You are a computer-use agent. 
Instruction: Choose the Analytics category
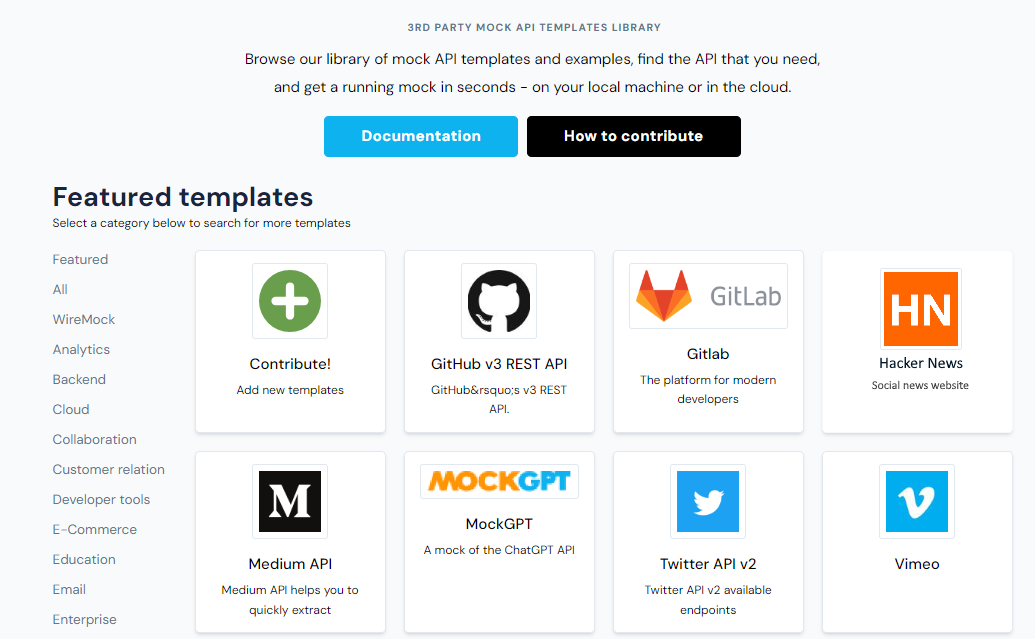81,349
